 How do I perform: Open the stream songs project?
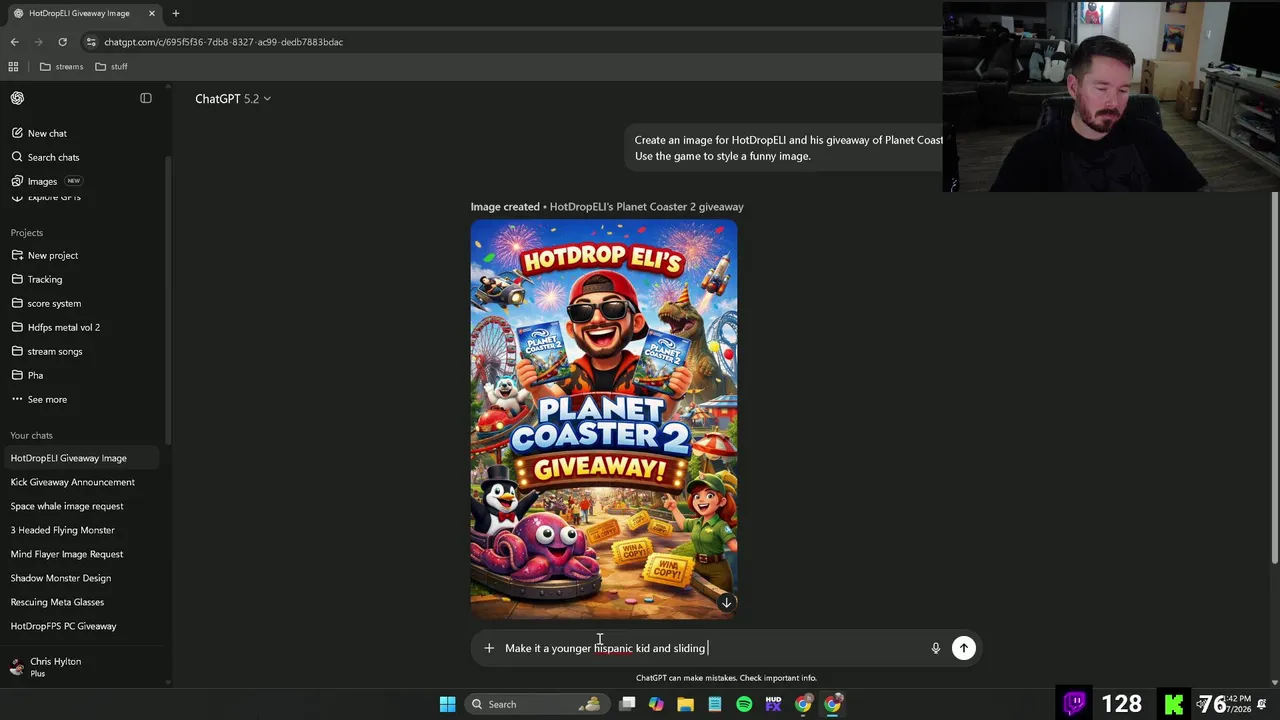click(x=55, y=351)
